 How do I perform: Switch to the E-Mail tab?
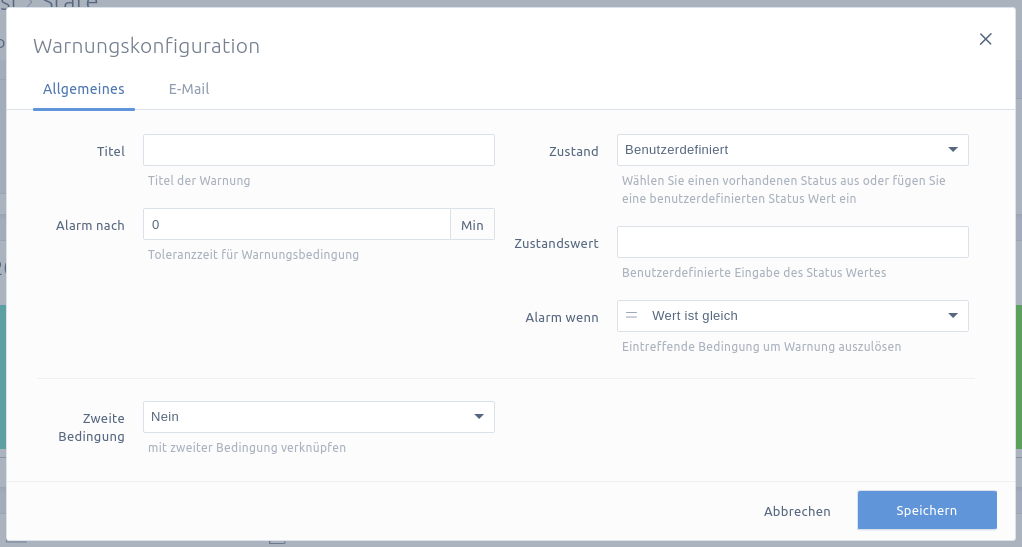[x=189, y=89]
